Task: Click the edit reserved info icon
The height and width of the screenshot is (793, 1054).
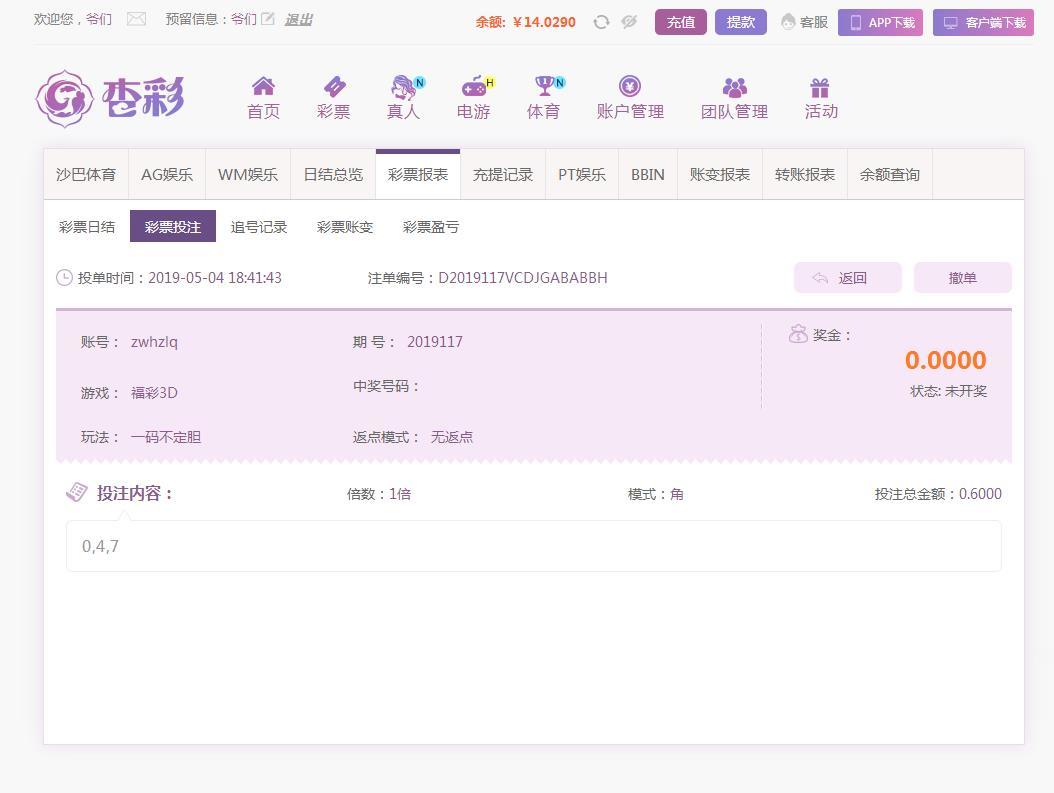Action: 268,19
